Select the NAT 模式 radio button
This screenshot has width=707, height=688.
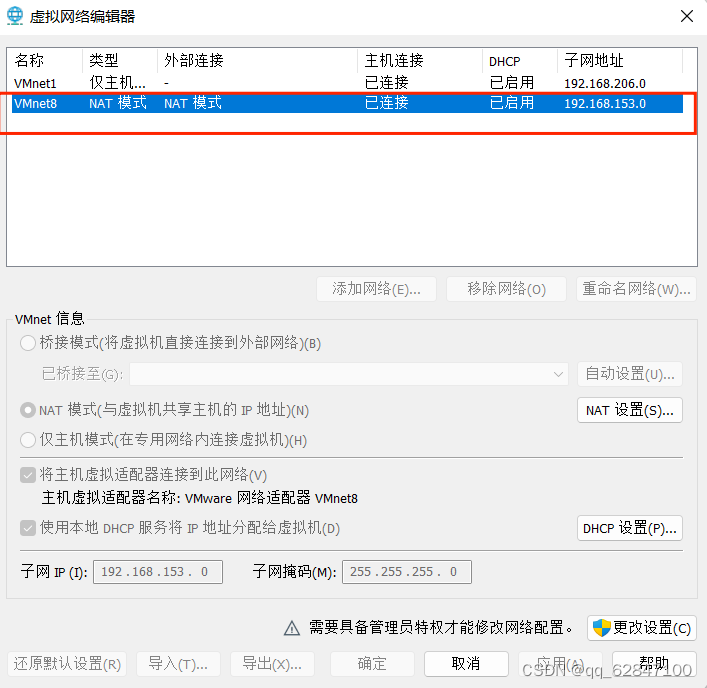tap(28, 410)
